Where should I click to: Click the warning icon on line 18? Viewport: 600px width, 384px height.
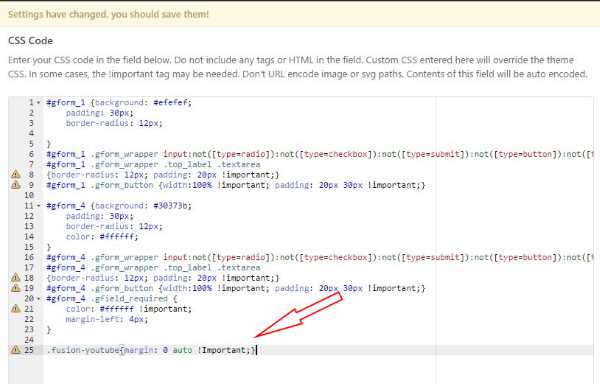click(x=15, y=278)
